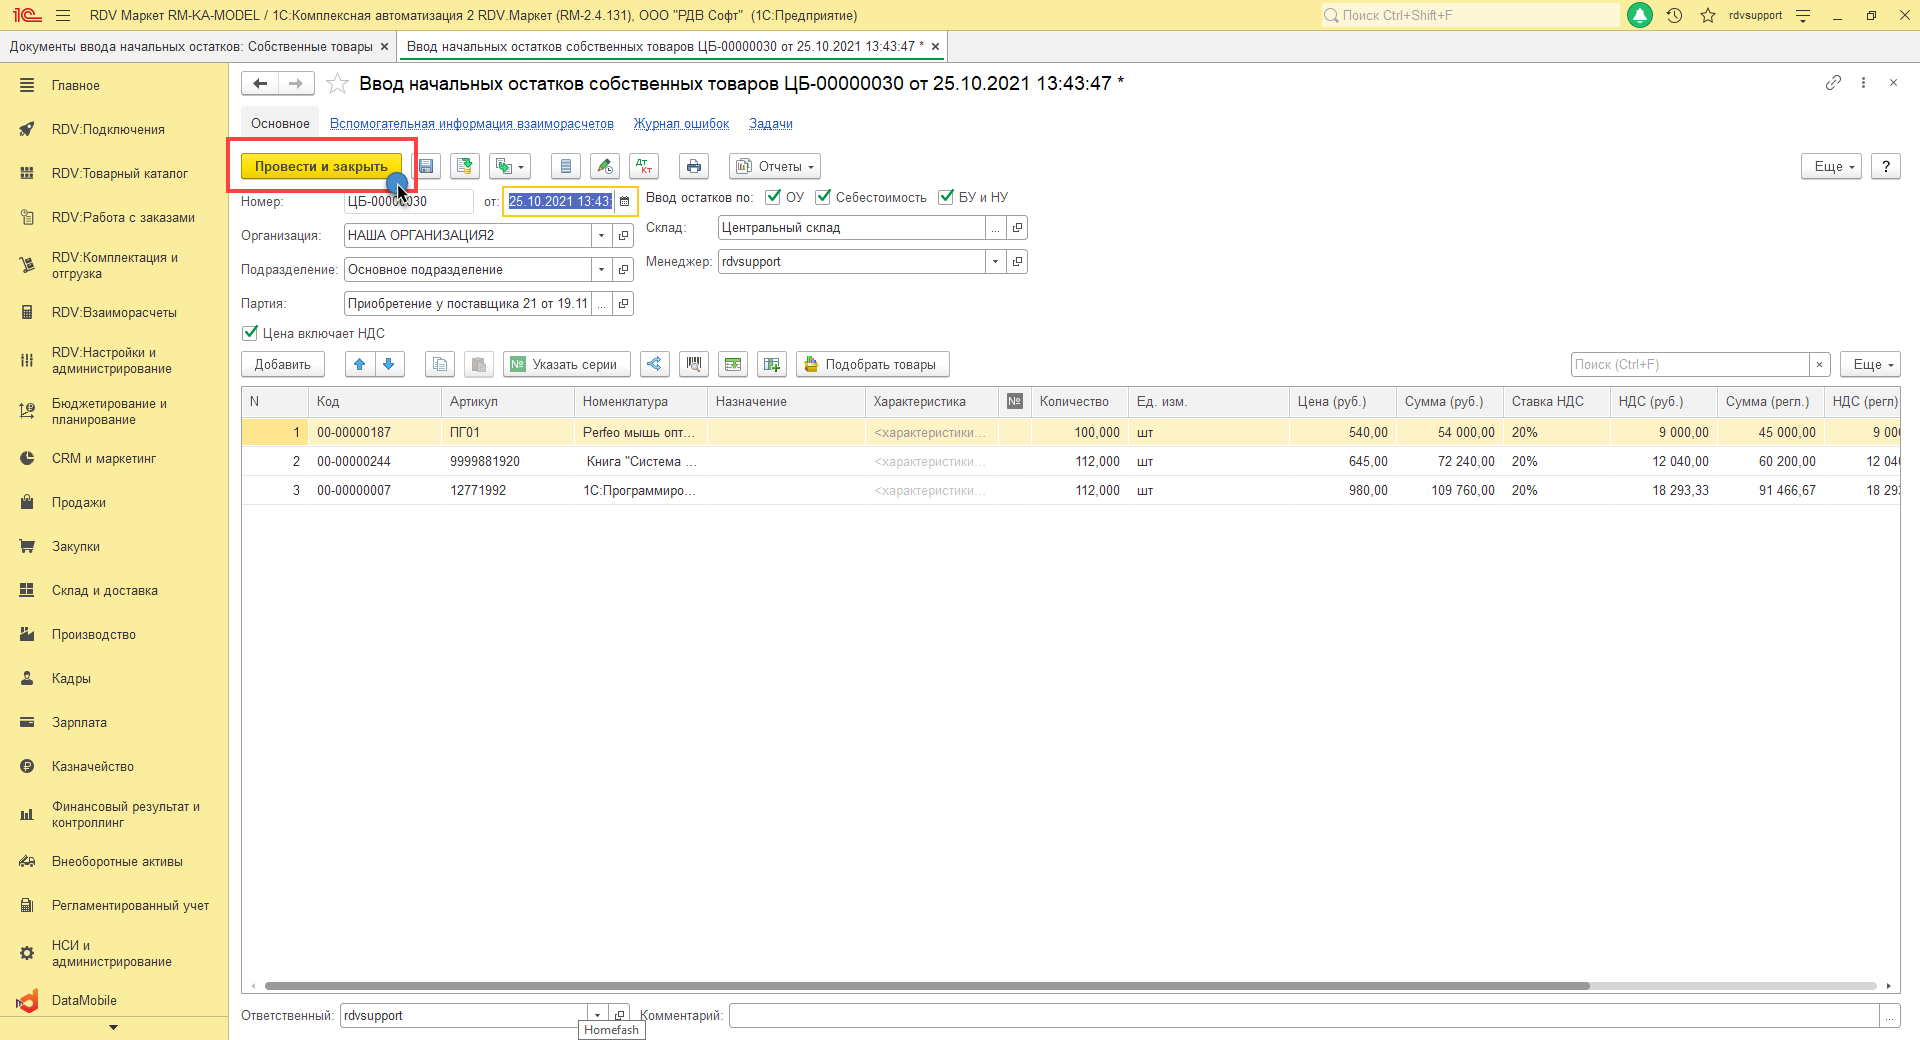
Task: Toggle 'Цена включает НДС' checkbox
Action: 250,333
